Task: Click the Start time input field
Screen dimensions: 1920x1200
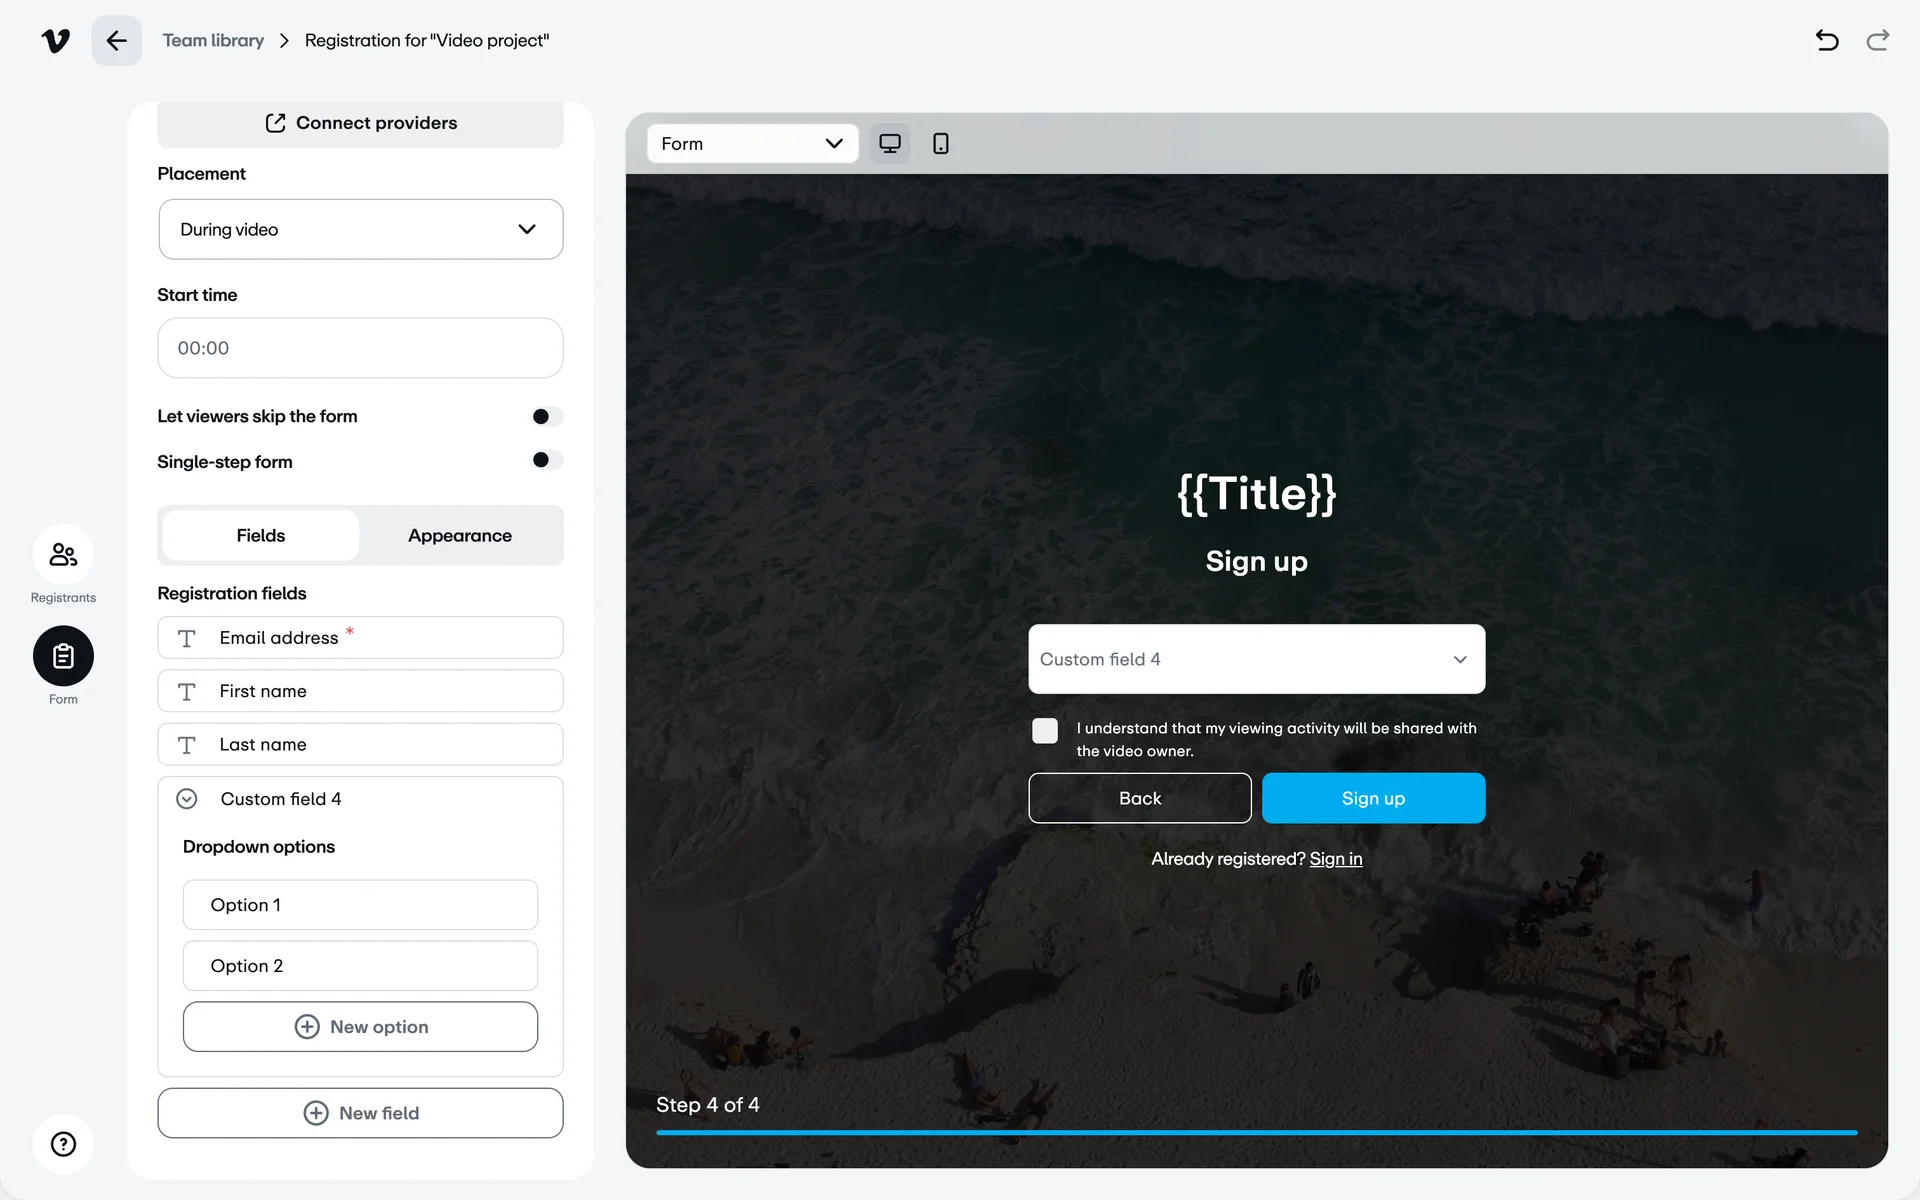Action: [x=360, y=348]
